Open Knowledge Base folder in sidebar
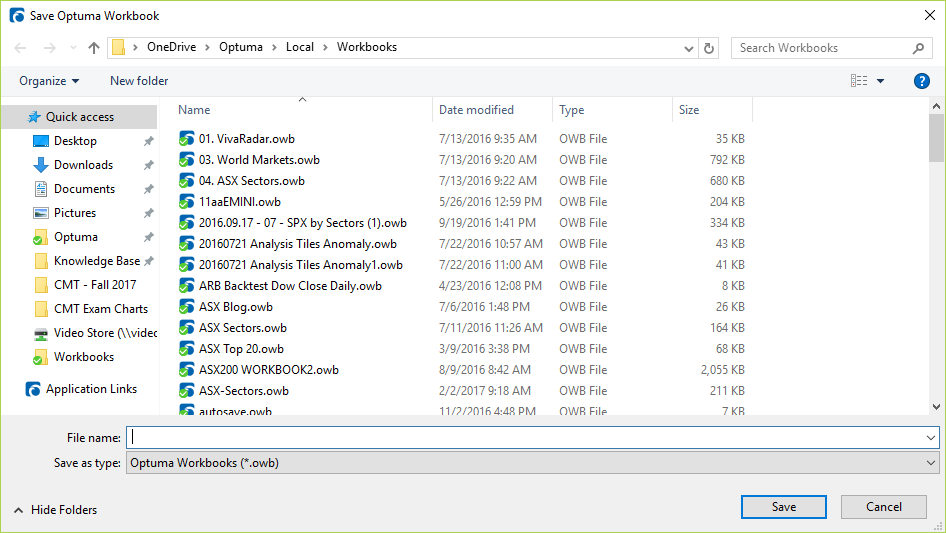Screen dimensions: 946x533 click(97, 261)
